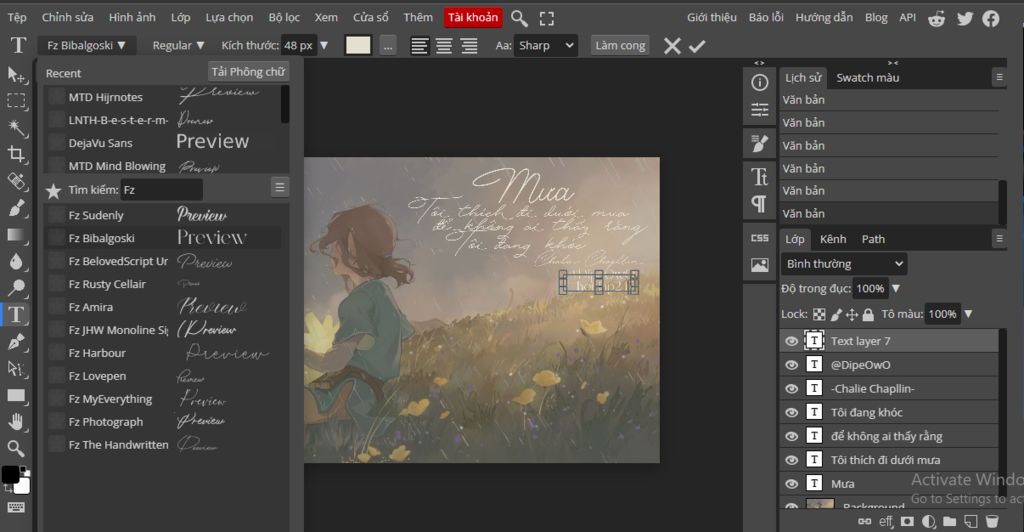Select the Magic Wand tool
The image size is (1024, 532).
click(16, 127)
